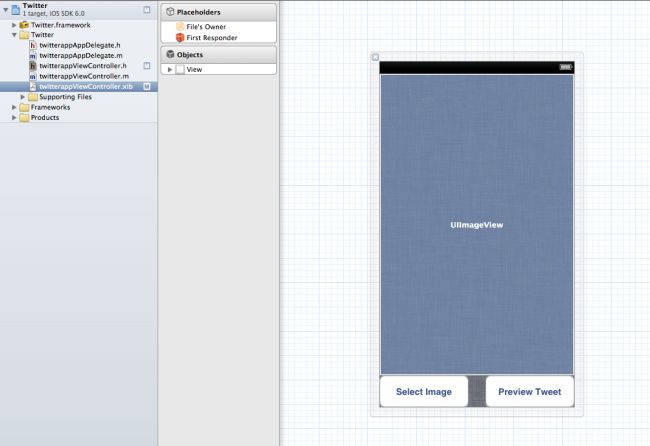Expand the Twitter.framework group

point(14,25)
